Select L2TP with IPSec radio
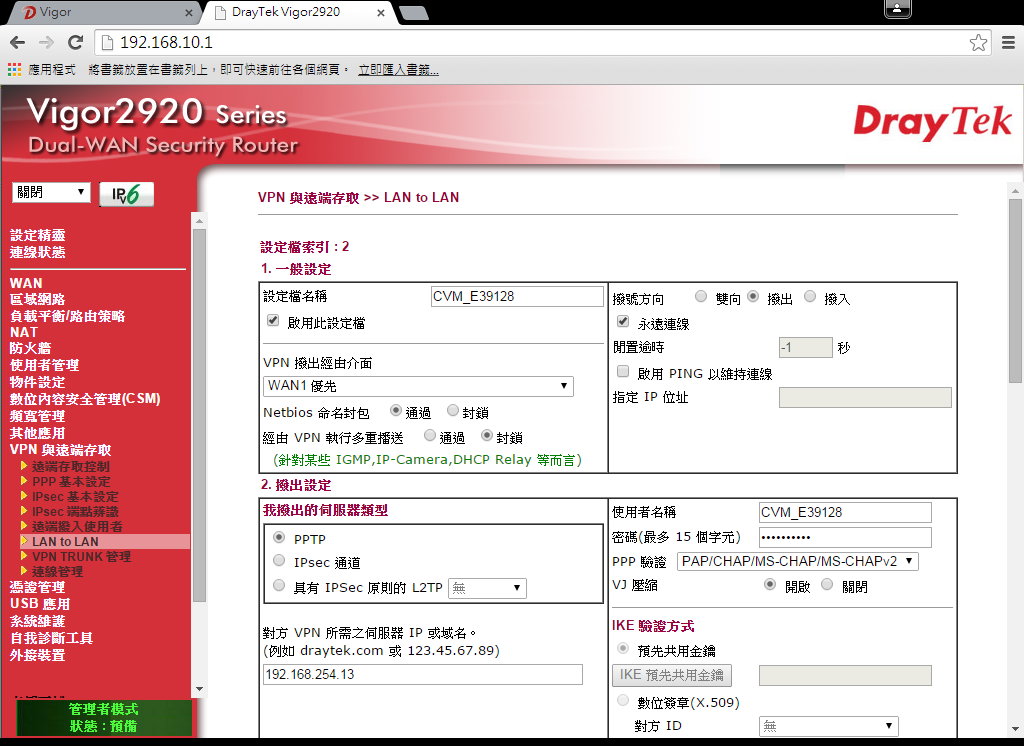 [x=280, y=586]
